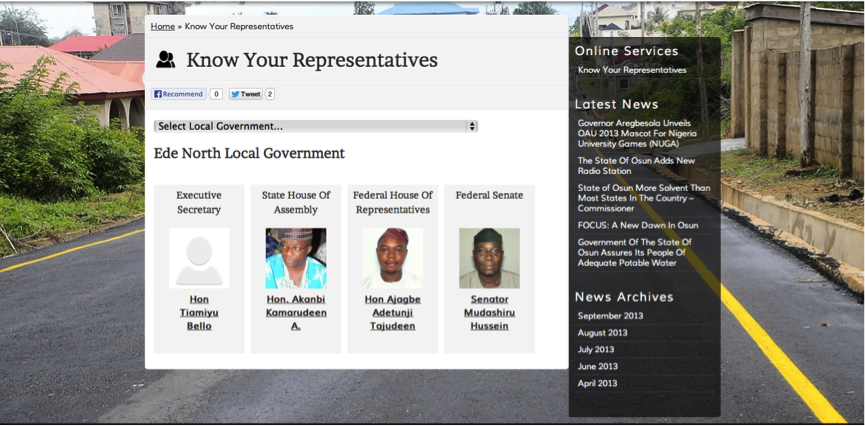The width and height of the screenshot is (865, 426).
Task: Click the people icon beside the page title
Action: coord(165,60)
